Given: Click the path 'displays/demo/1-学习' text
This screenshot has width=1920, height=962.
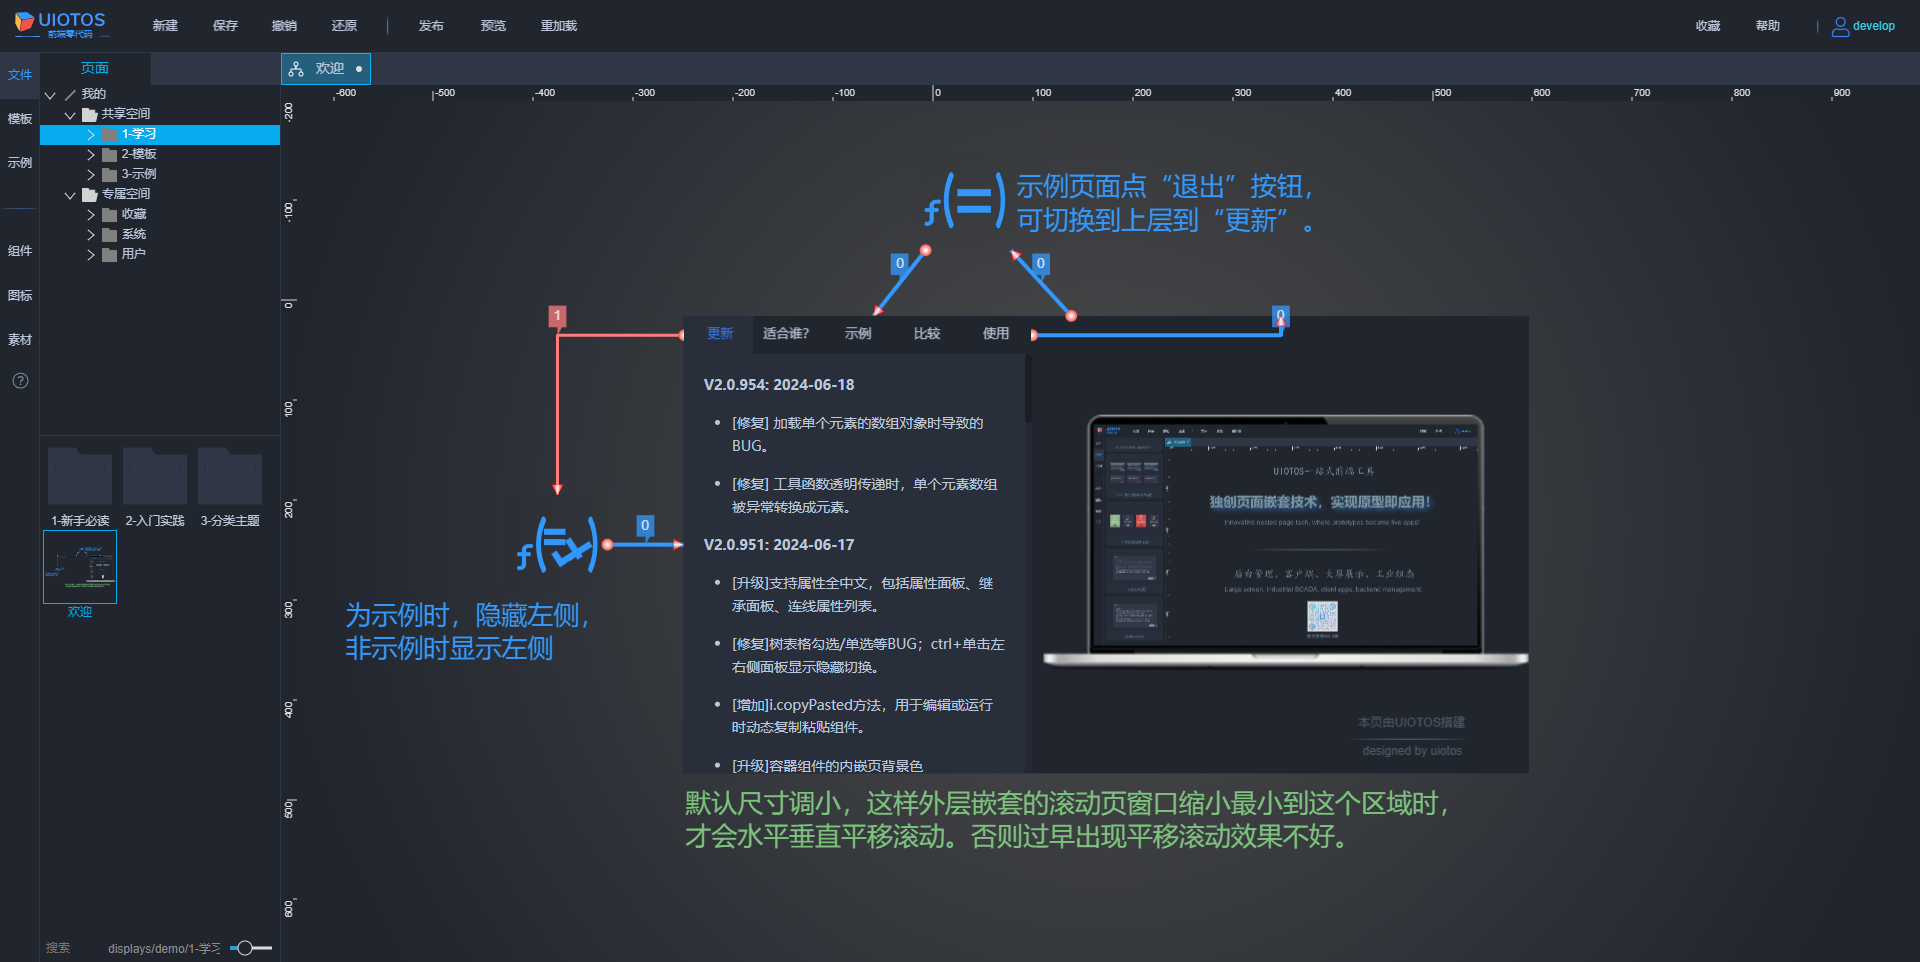Looking at the screenshot, I should pos(164,948).
